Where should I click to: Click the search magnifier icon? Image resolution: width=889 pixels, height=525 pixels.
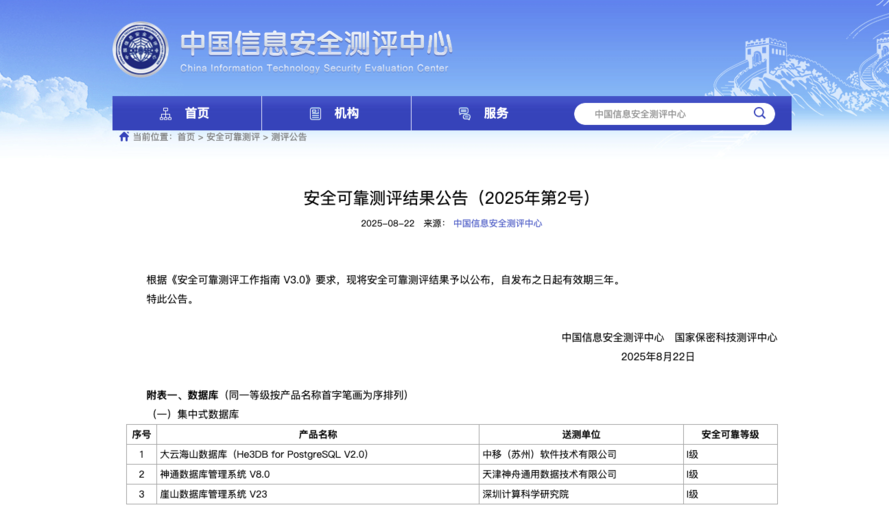759,113
